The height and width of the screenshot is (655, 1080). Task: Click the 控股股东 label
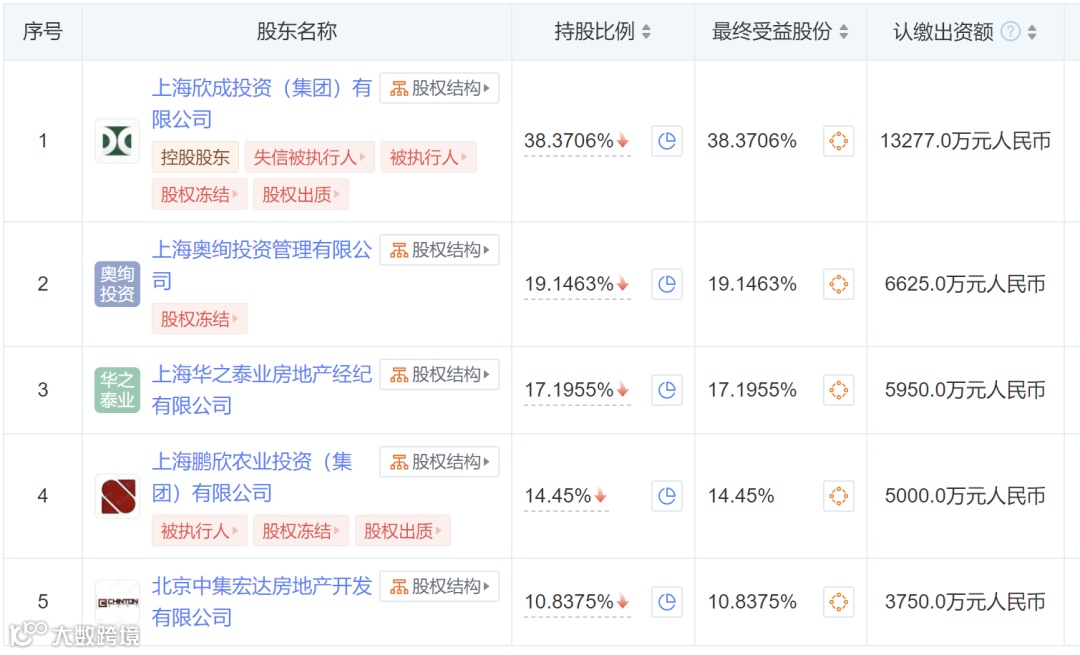click(195, 157)
